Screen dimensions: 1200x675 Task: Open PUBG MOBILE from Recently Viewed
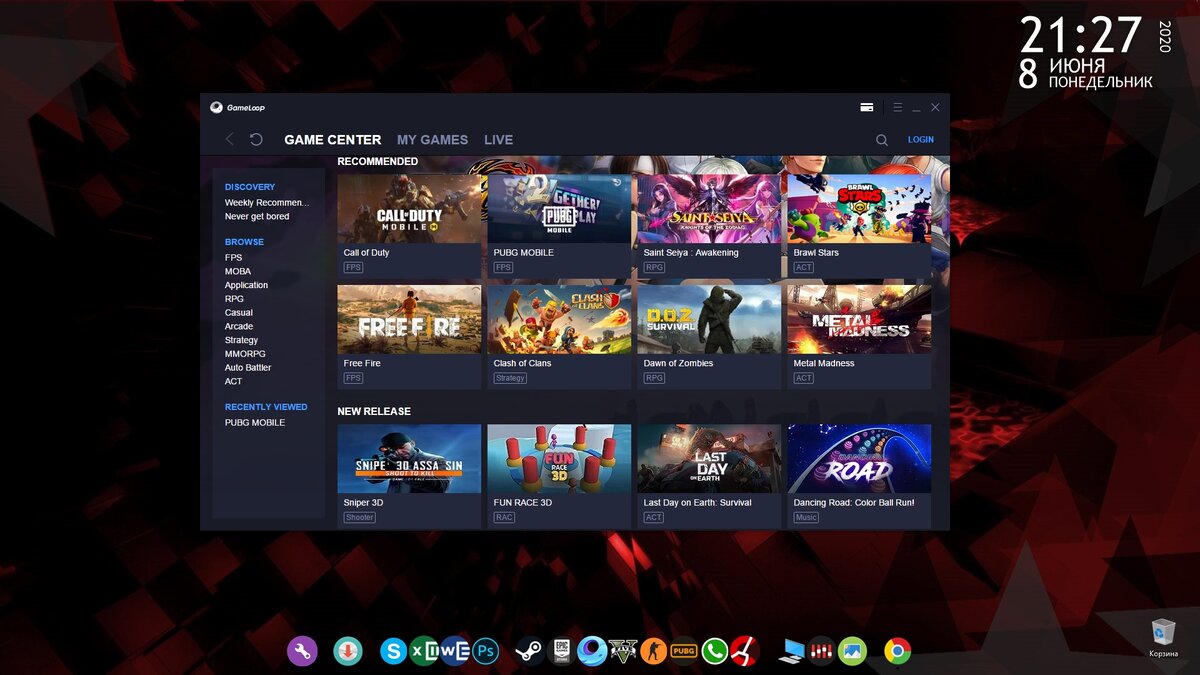coord(253,422)
